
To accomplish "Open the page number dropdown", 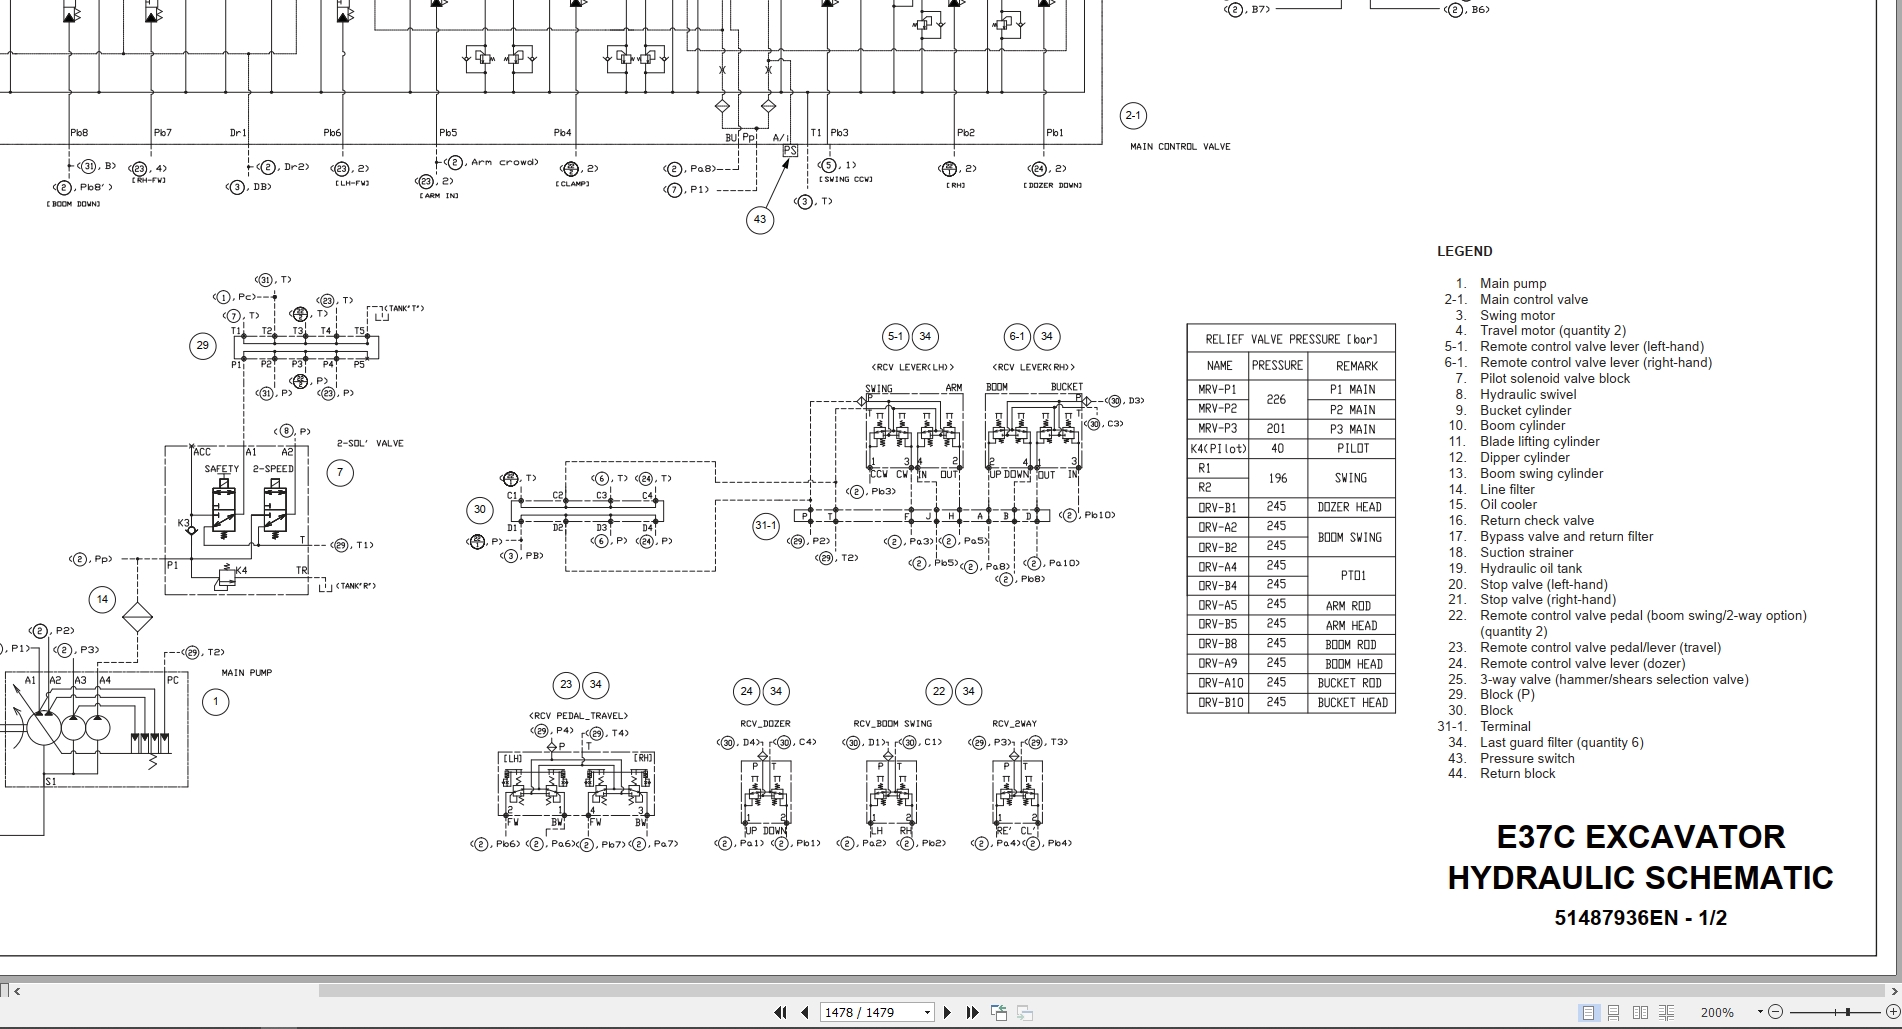I will click(x=927, y=1012).
